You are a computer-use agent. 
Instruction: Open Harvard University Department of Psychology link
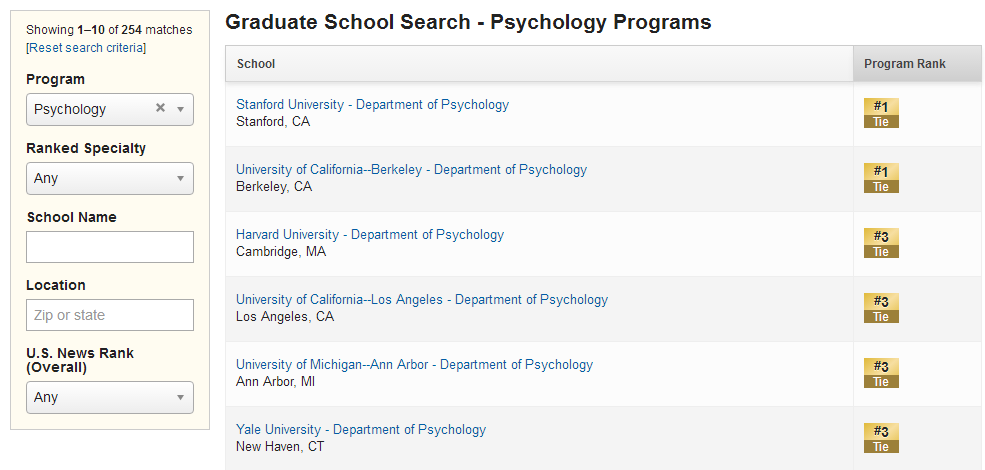(x=370, y=234)
